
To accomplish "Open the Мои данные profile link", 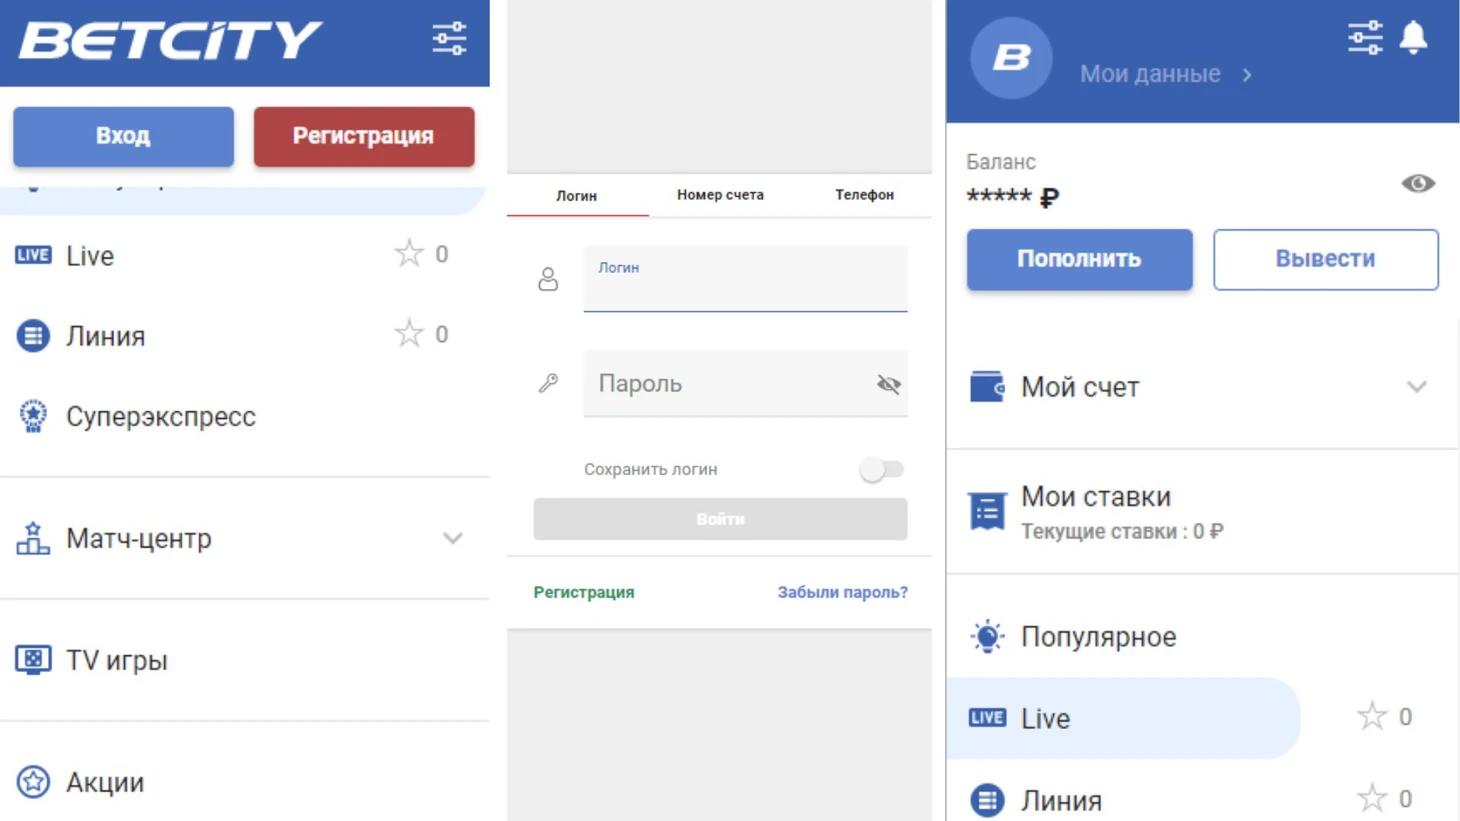I will pyautogui.click(x=1150, y=74).
